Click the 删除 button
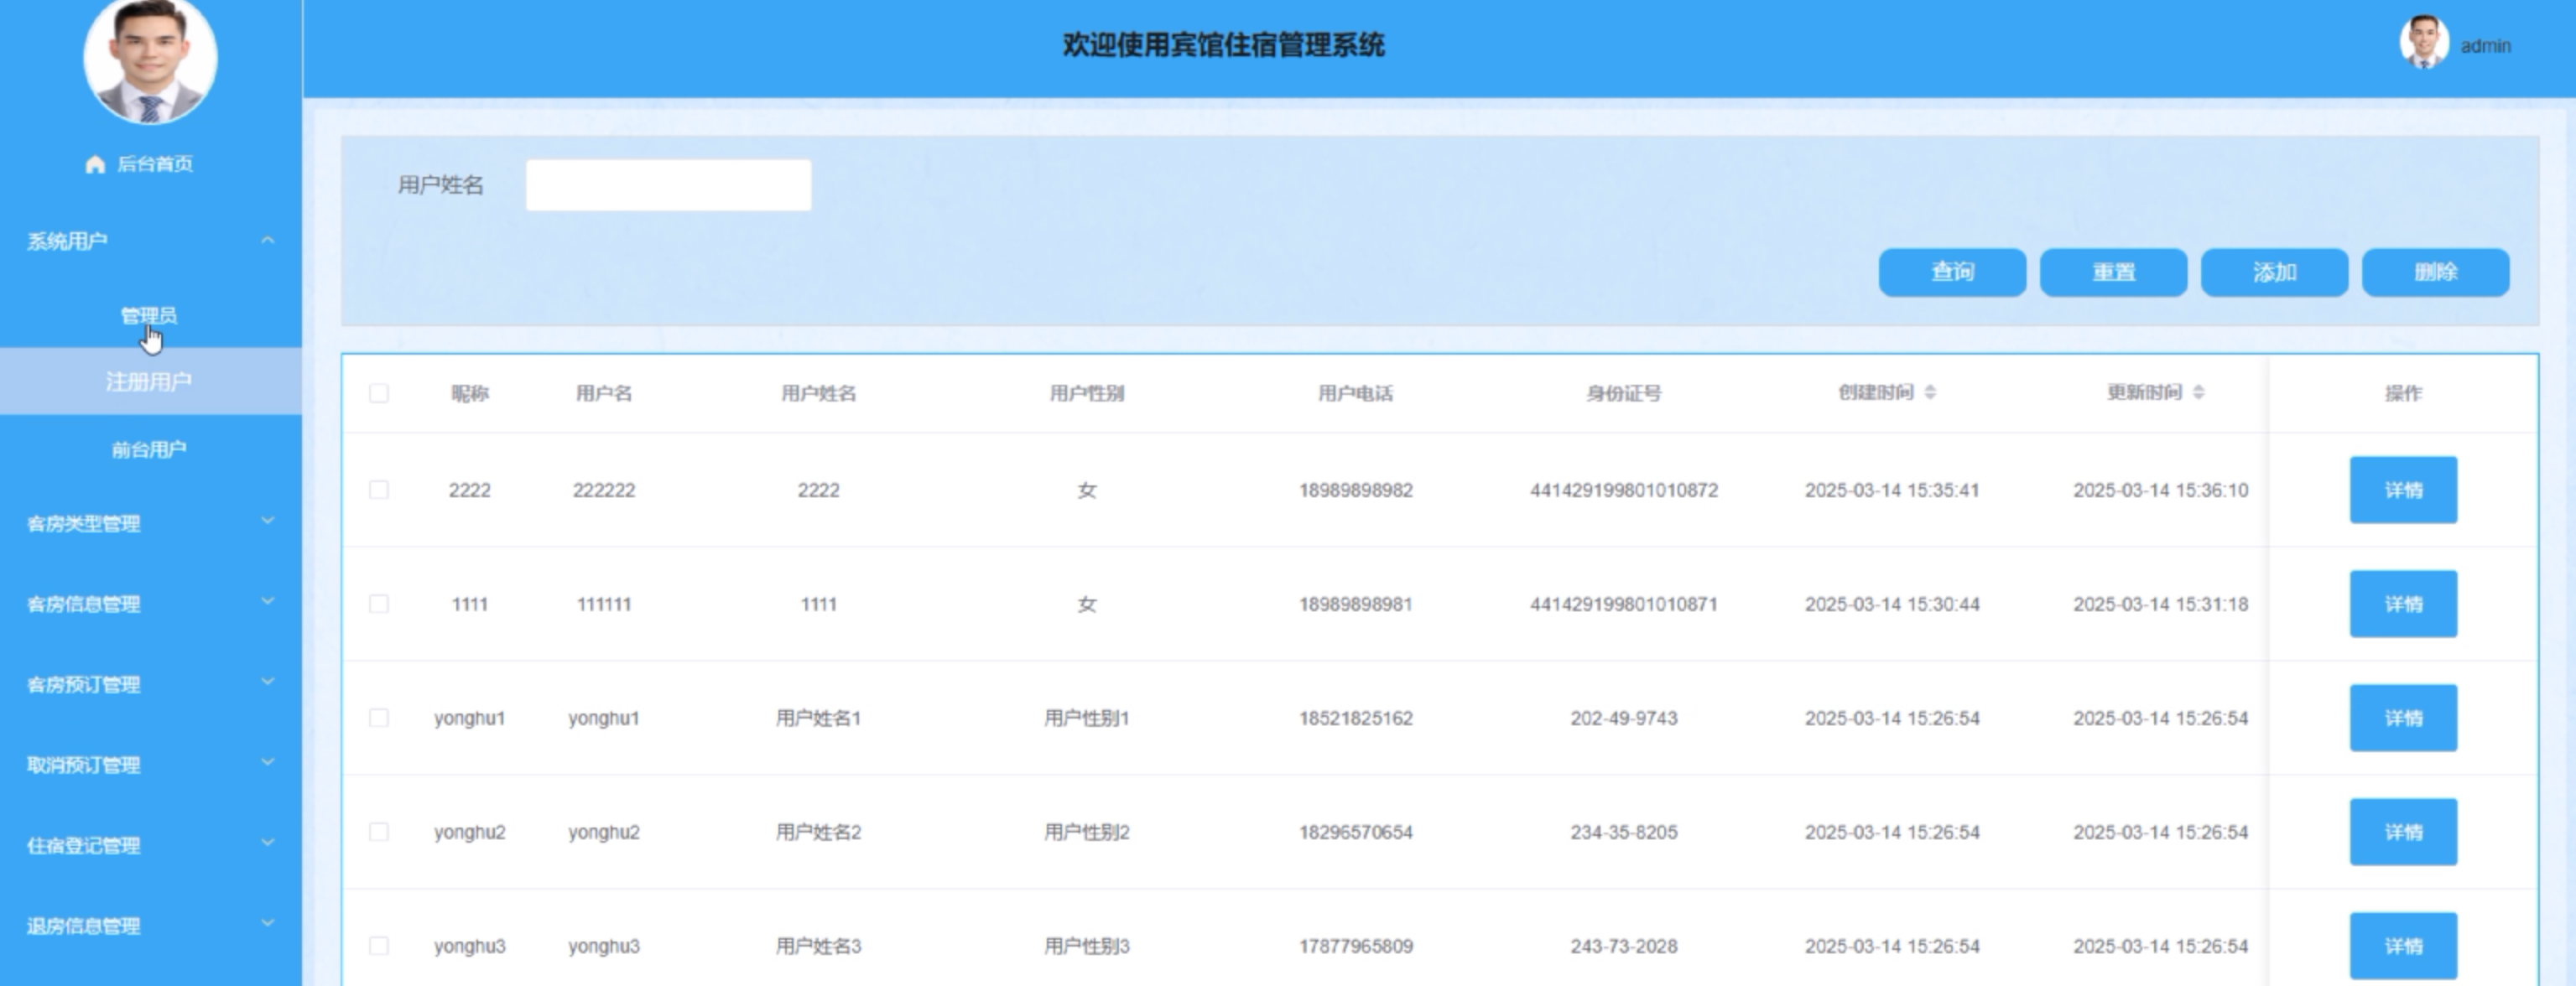The width and height of the screenshot is (2576, 986). pyautogui.click(x=2435, y=272)
